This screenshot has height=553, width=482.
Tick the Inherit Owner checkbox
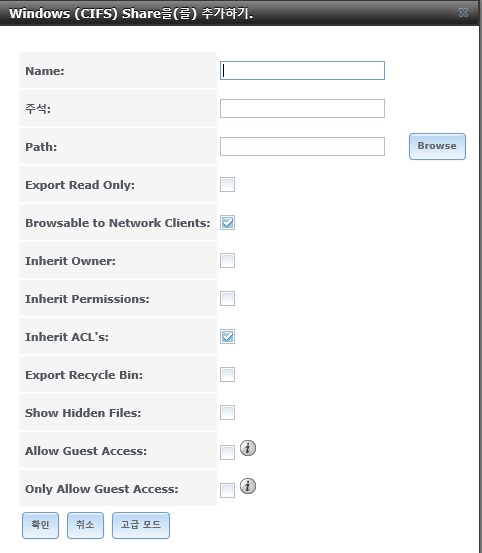pos(227,261)
